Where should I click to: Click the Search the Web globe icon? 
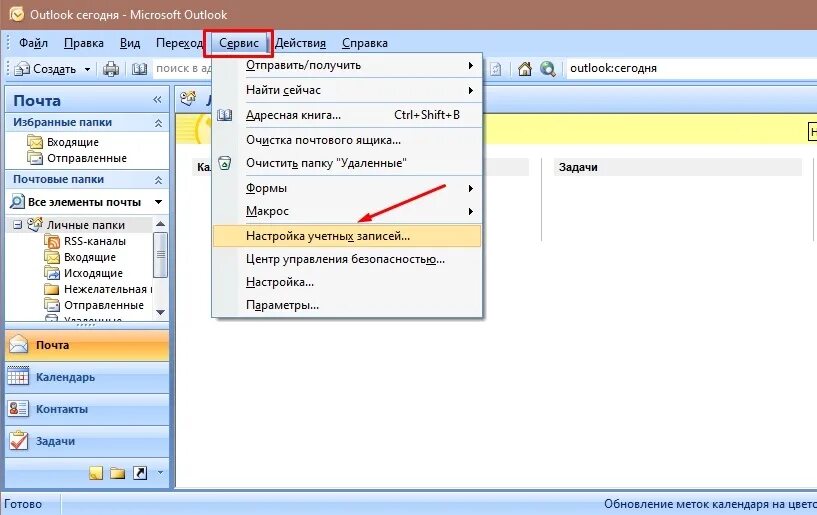pos(547,68)
